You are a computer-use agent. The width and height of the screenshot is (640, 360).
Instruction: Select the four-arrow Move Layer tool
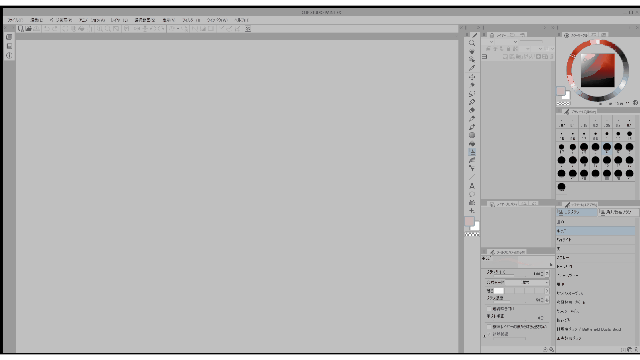(x=472, y=77)
